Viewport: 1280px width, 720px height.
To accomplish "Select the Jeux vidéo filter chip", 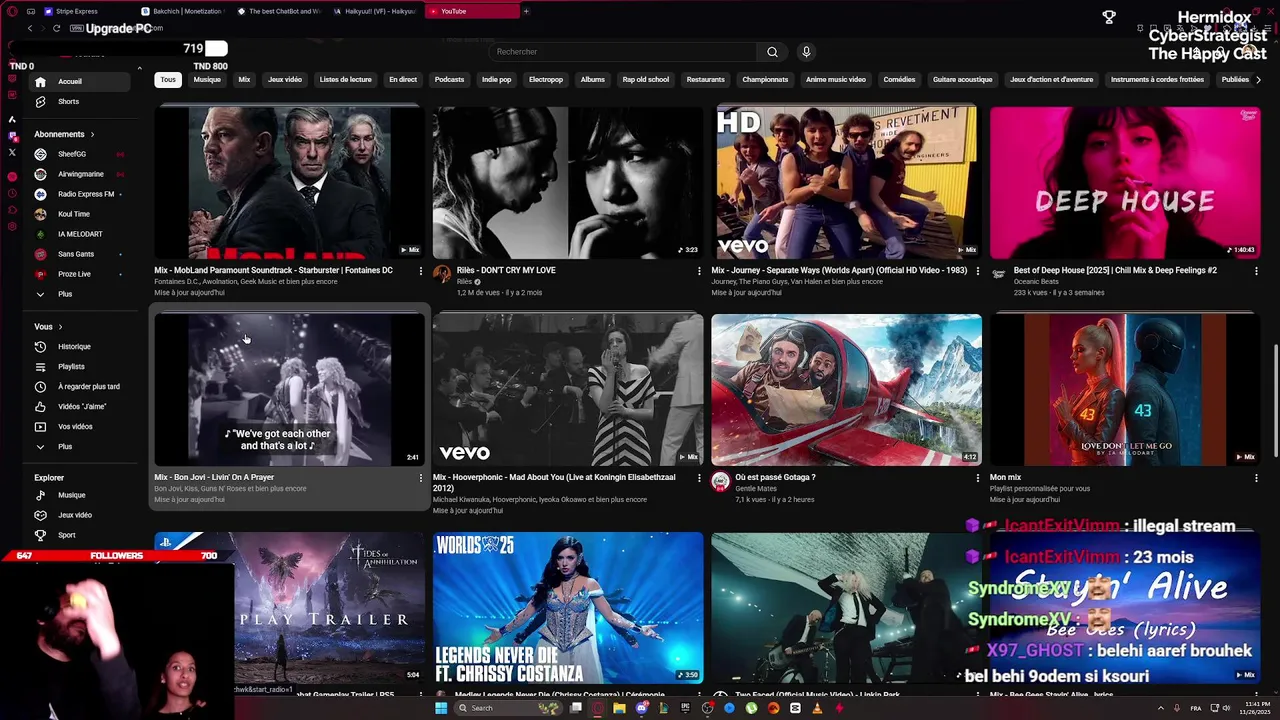I will tap(285, 79).
